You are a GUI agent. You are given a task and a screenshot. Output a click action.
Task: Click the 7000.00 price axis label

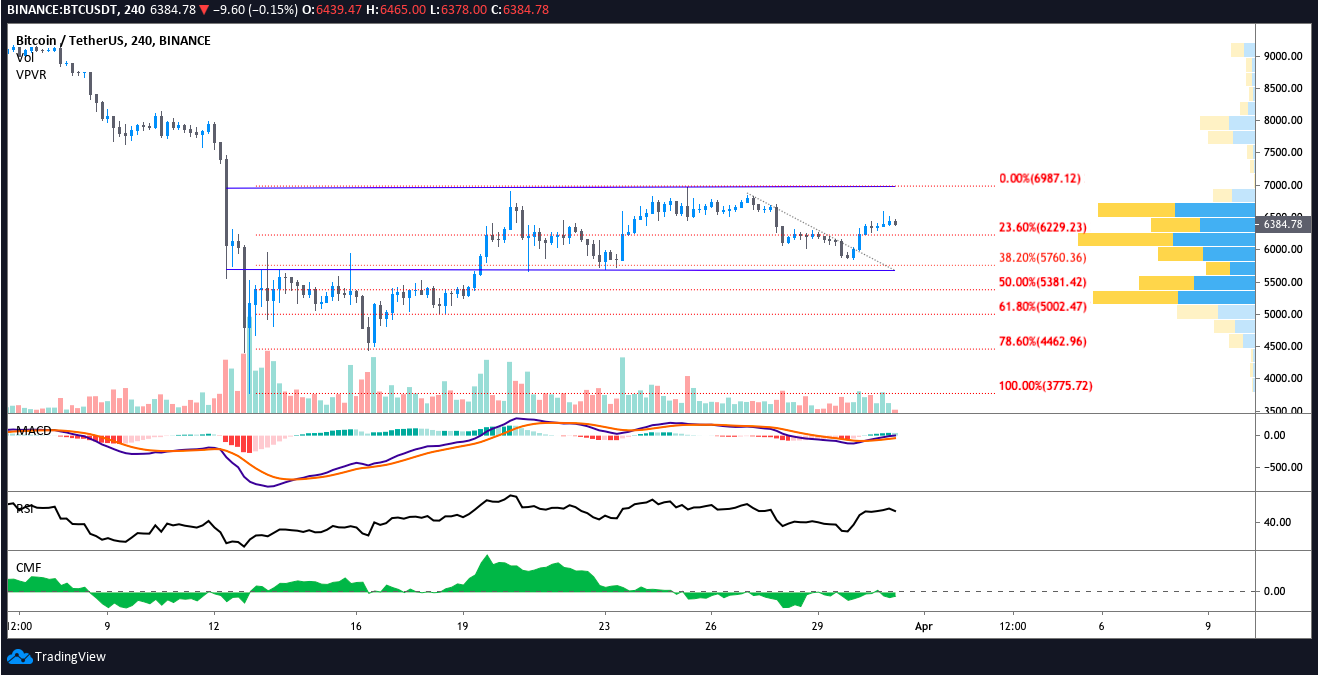tap(1284, 186)
